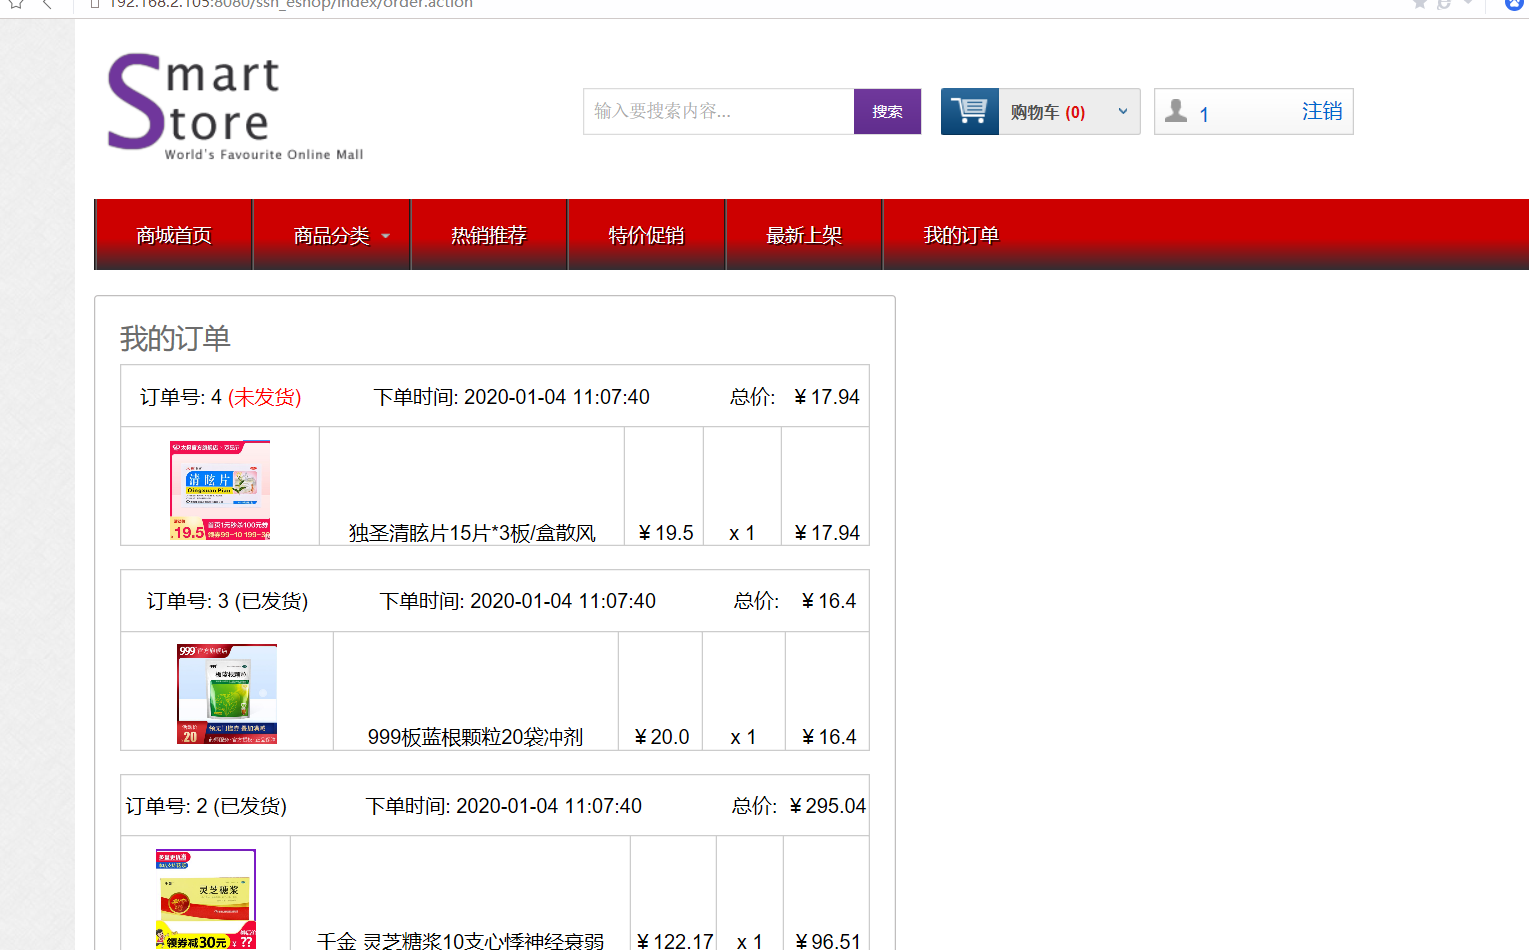Click the user profile silhouette icon
Image resolution: width=1529 pixels, height=950 pixels.
point(1176,111)
